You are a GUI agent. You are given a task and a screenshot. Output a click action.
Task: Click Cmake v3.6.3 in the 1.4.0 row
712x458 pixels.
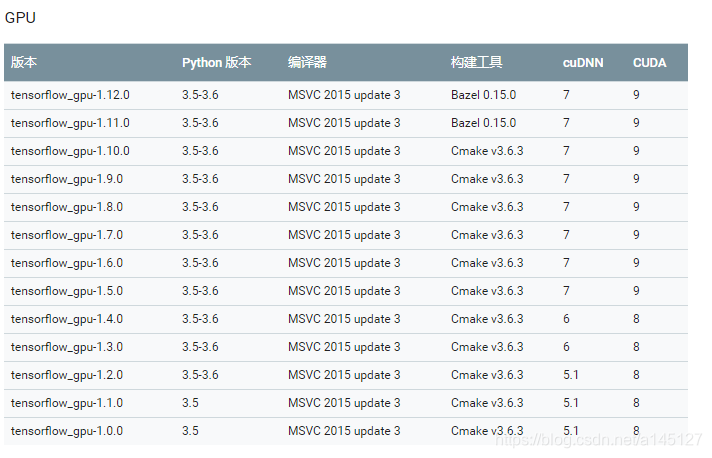[487, 319]
